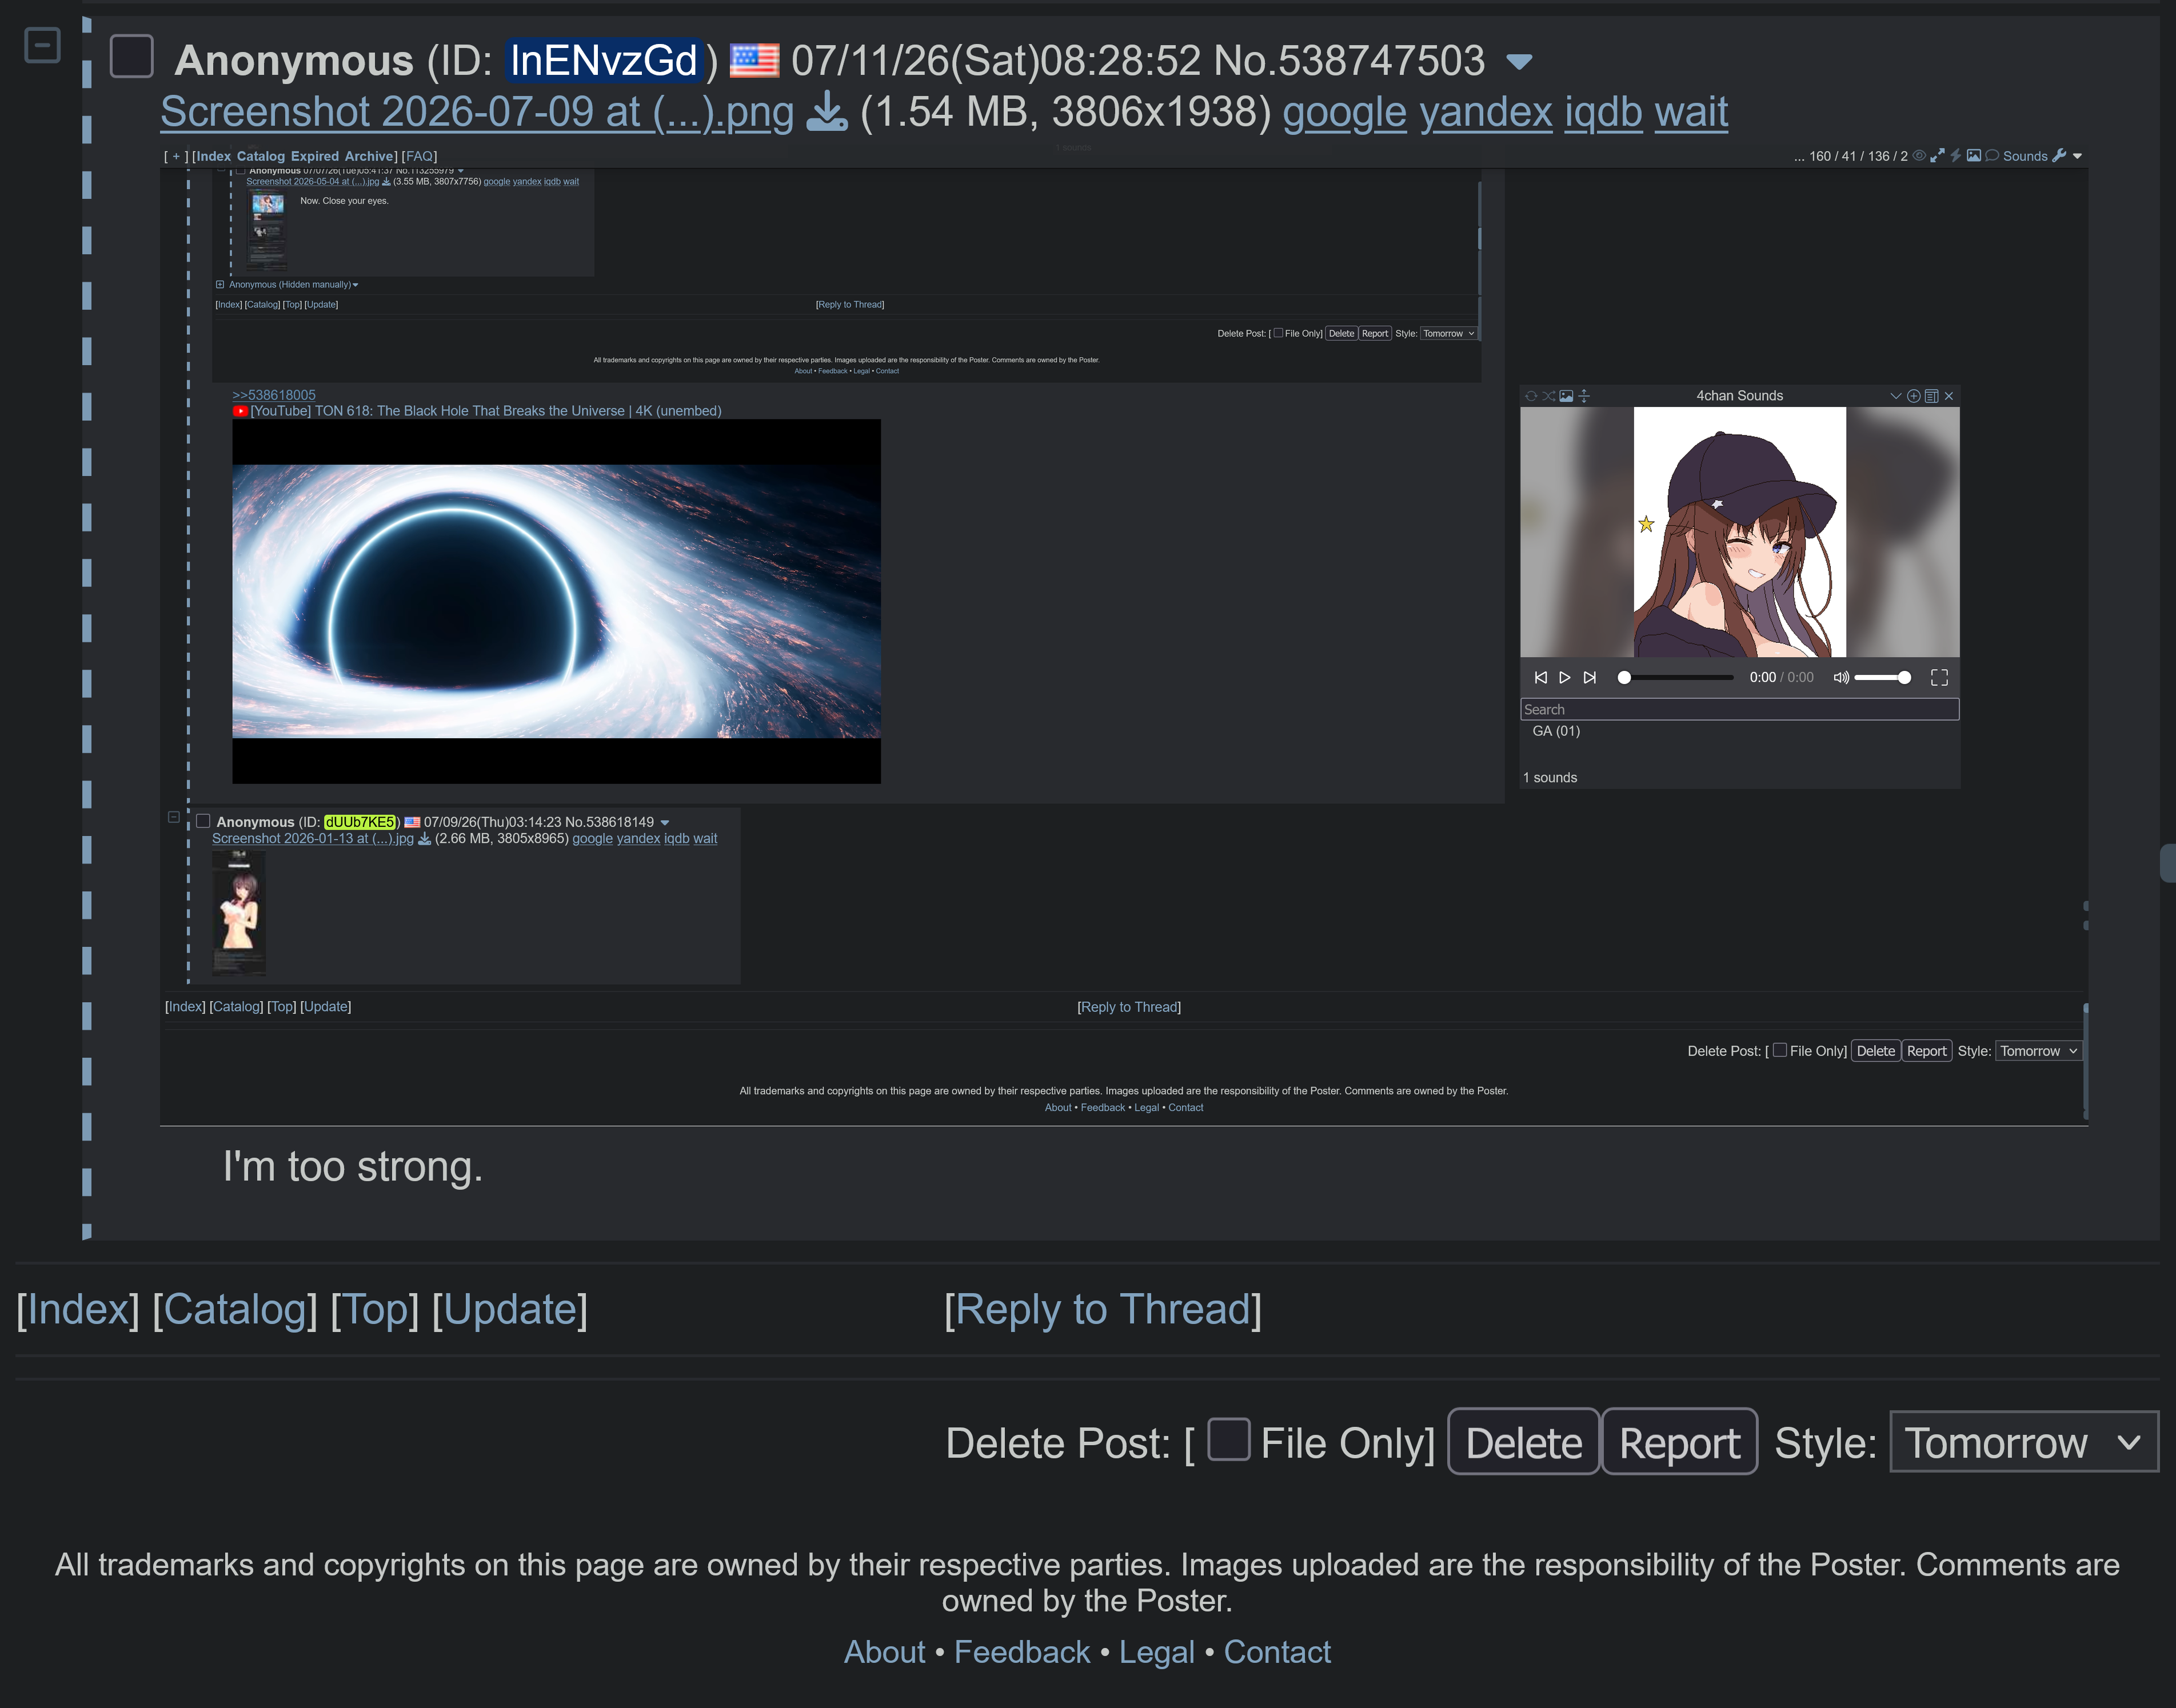Click the file info "(1.54 MB, 3806x1938)"
Viewport: 2176px width, 1708px height.
1065,112
